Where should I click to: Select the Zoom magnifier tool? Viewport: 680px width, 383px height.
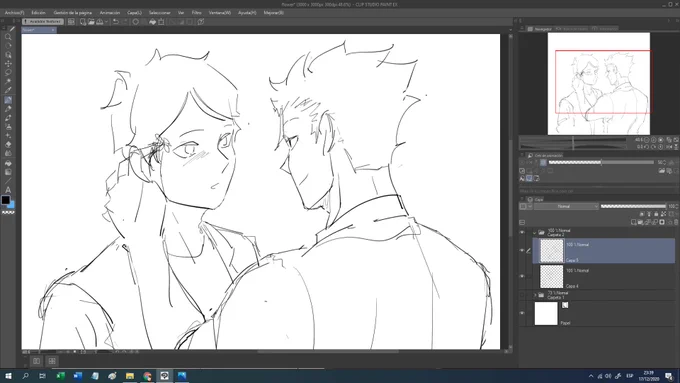click(8, 37)
